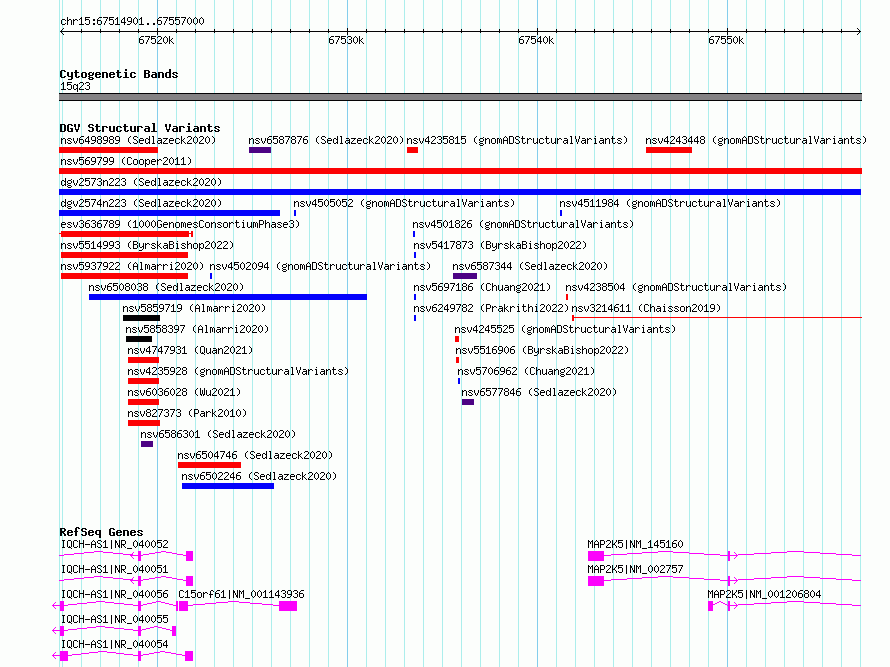This screenshot has height=667, width=890.
Task: Select nsv4505052 gnomAD variant label
Action: tap(404, 203)
